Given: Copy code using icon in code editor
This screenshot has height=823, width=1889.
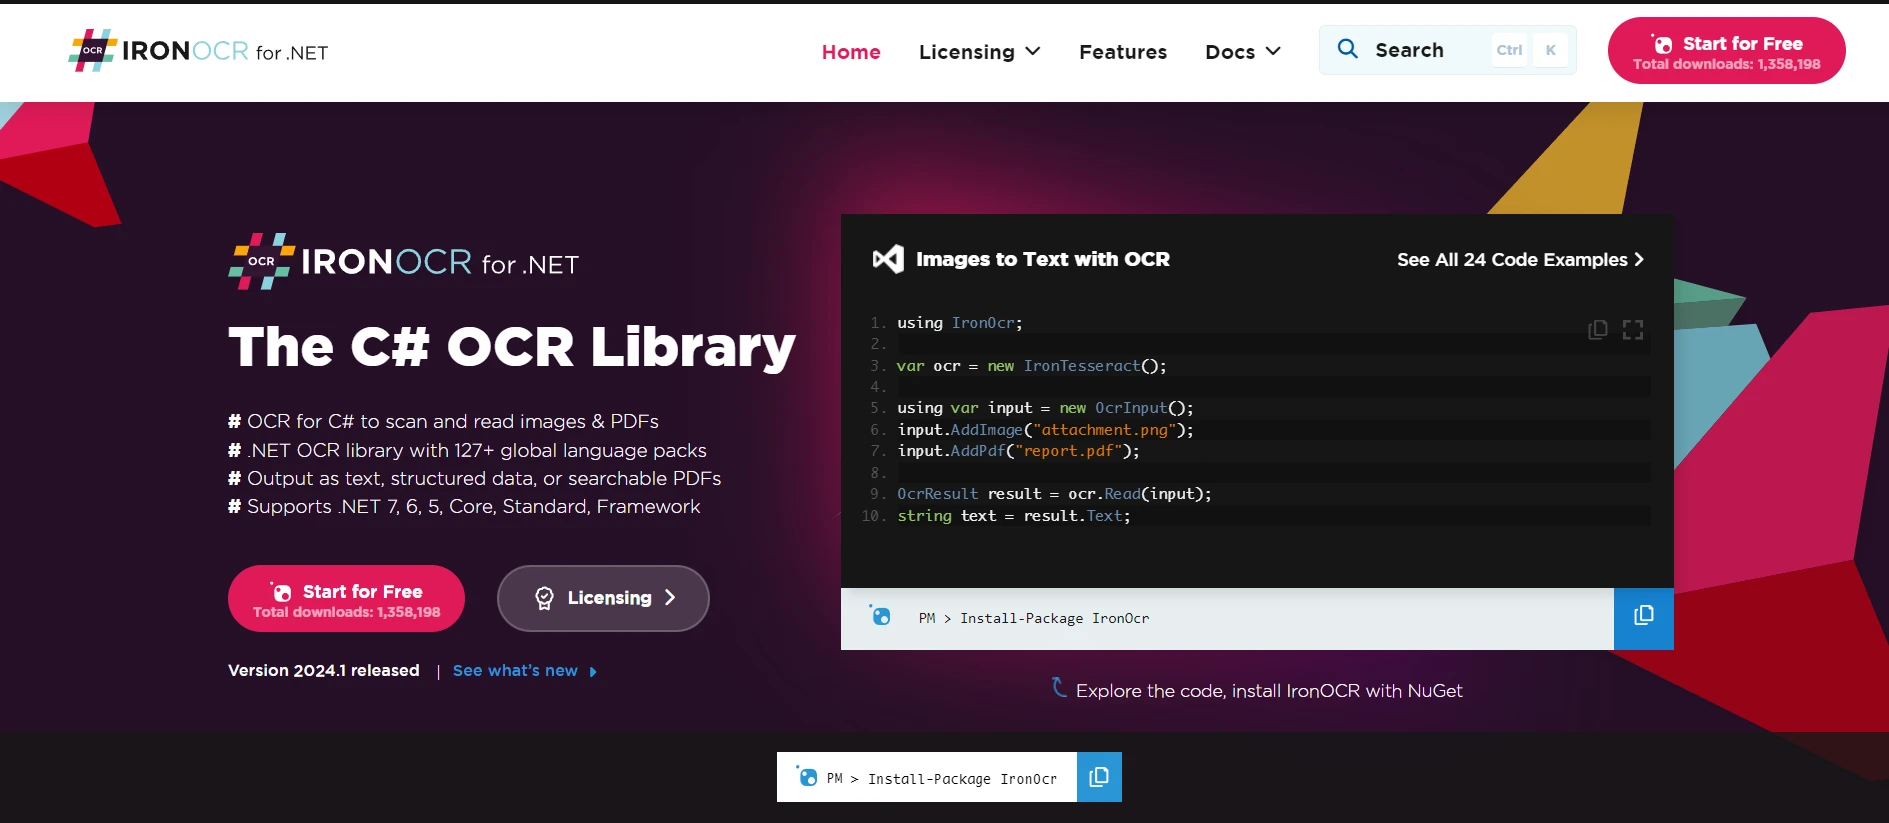Looking at the screenshot, I should (x=1597, y=330).
